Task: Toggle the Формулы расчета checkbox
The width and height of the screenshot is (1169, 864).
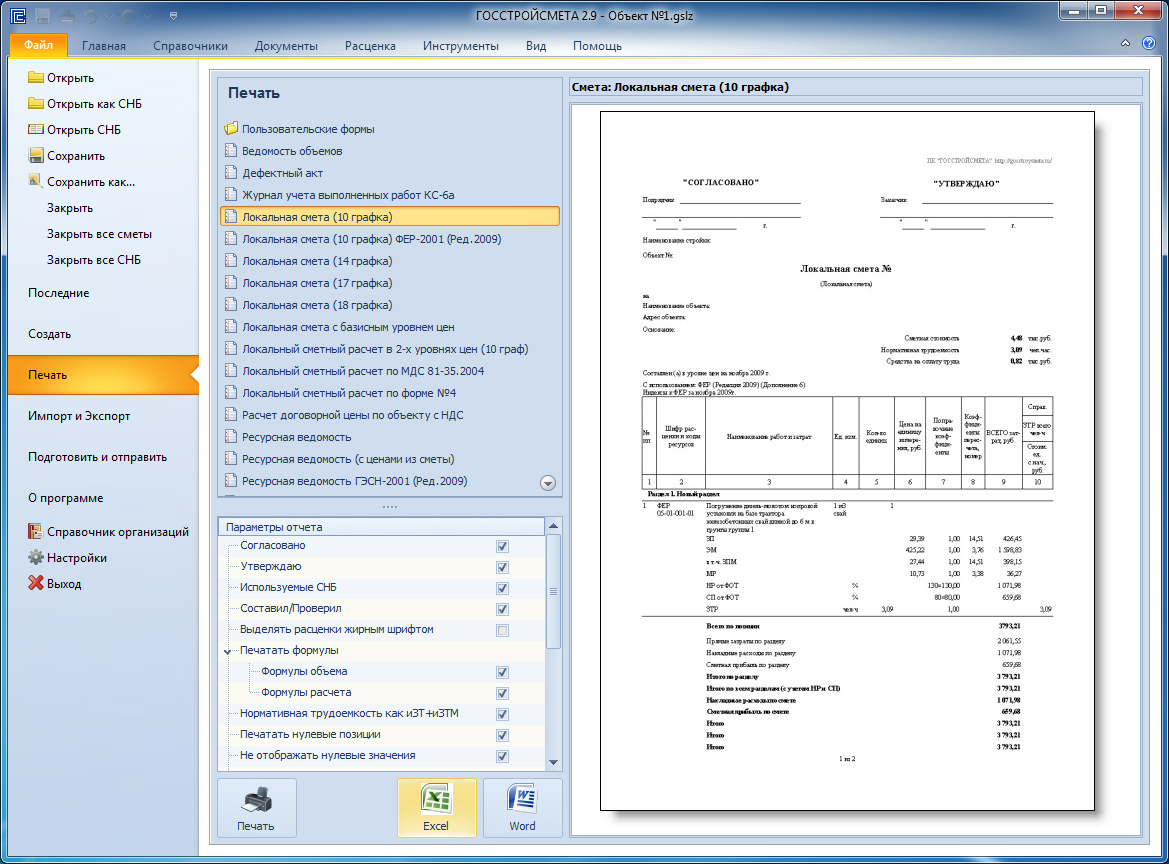Action: (502, 693)
